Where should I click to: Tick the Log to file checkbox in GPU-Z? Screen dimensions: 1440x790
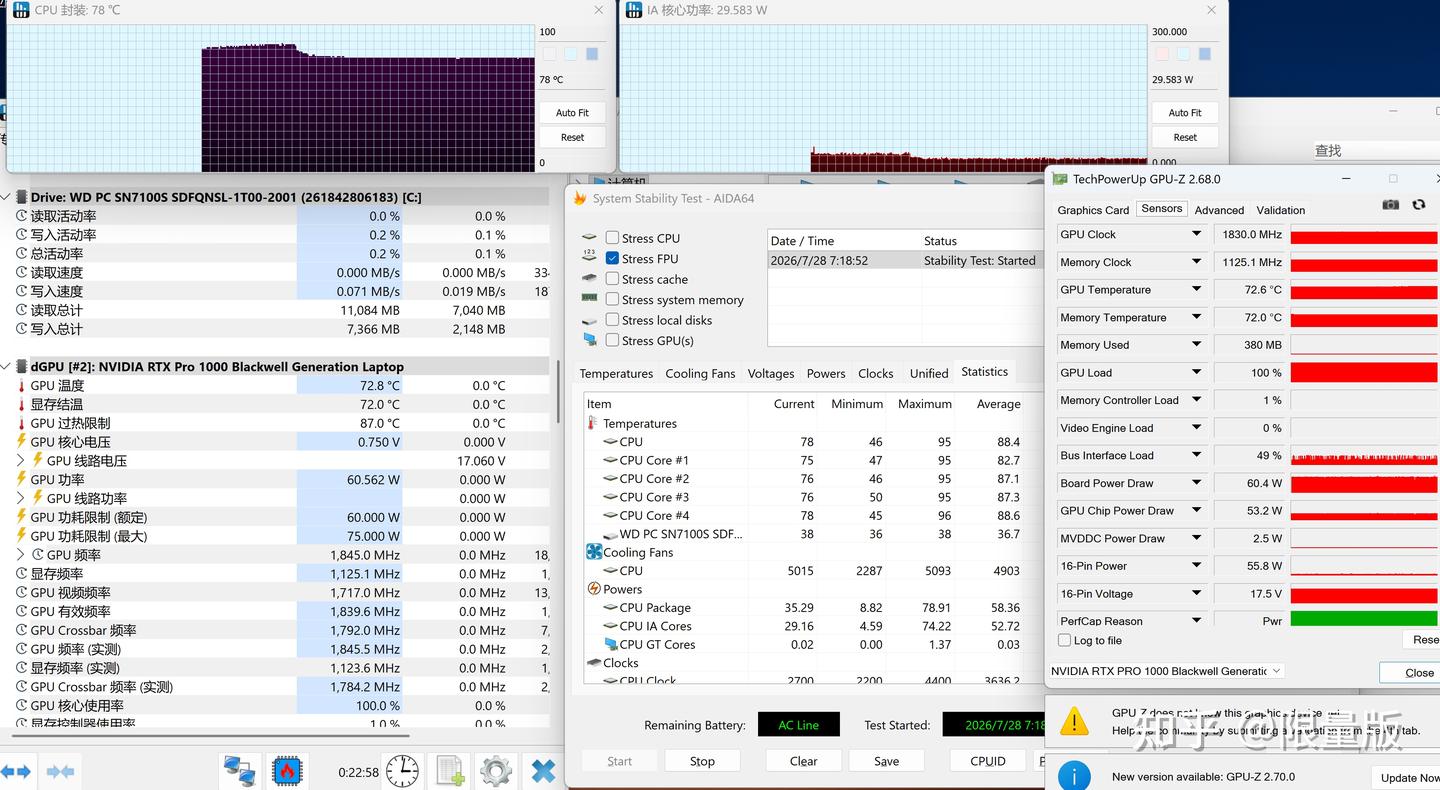1064,640
